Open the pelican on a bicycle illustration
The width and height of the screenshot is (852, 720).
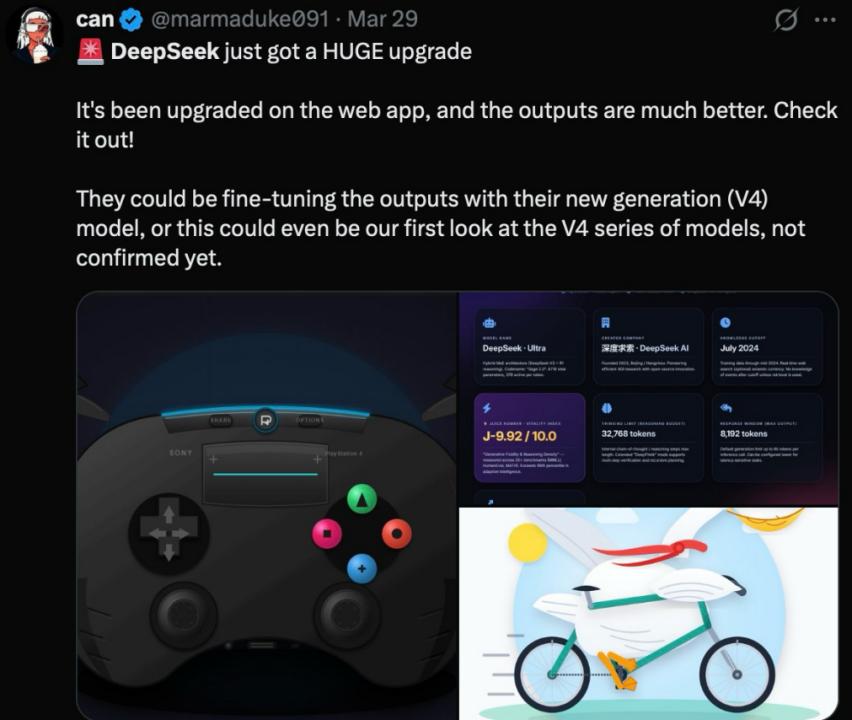click(x=649, y=613)
